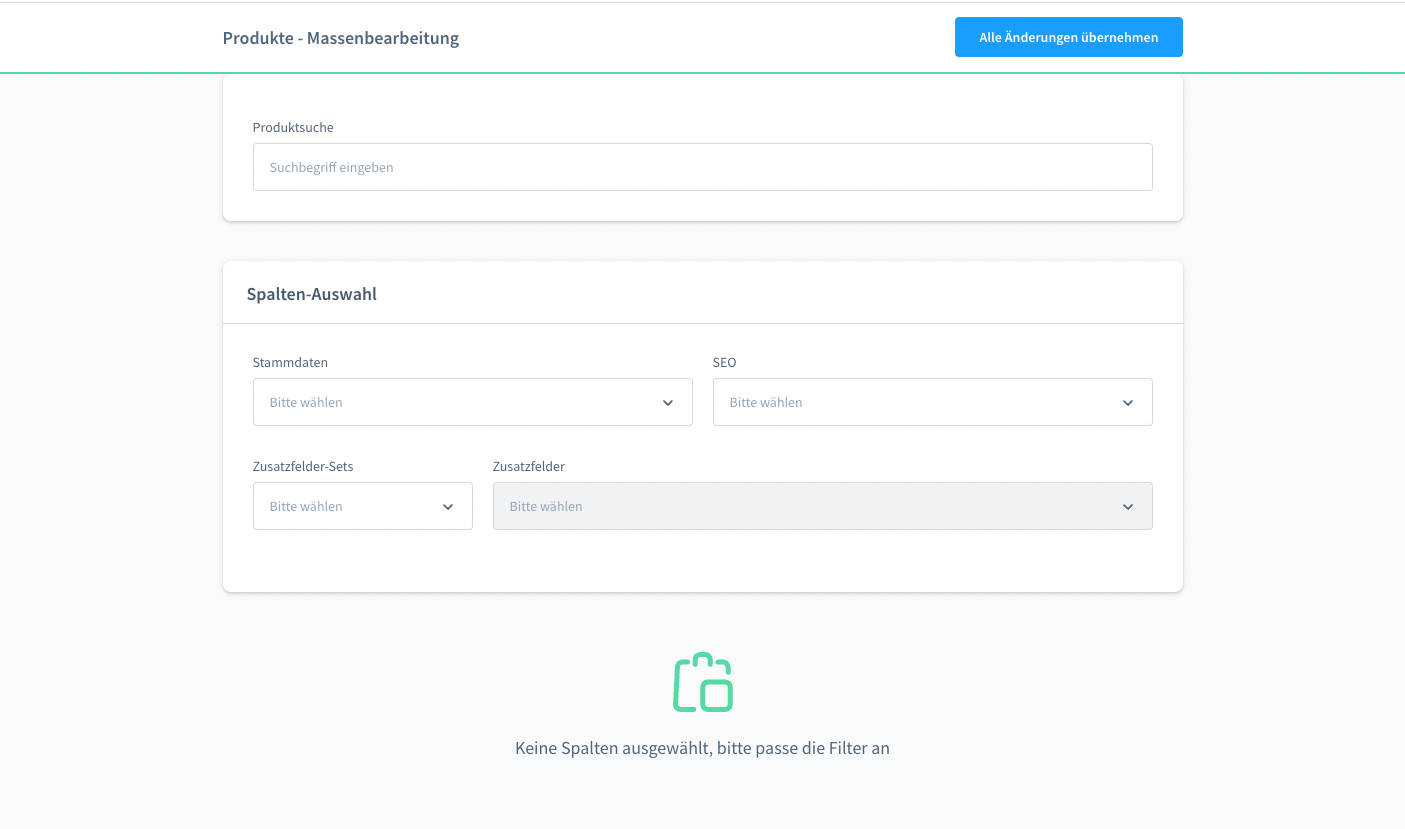1405x829 pixels.
Task: Click the greyed-out Zusatzfelder chevron arrow
Action: (1127, 507)
